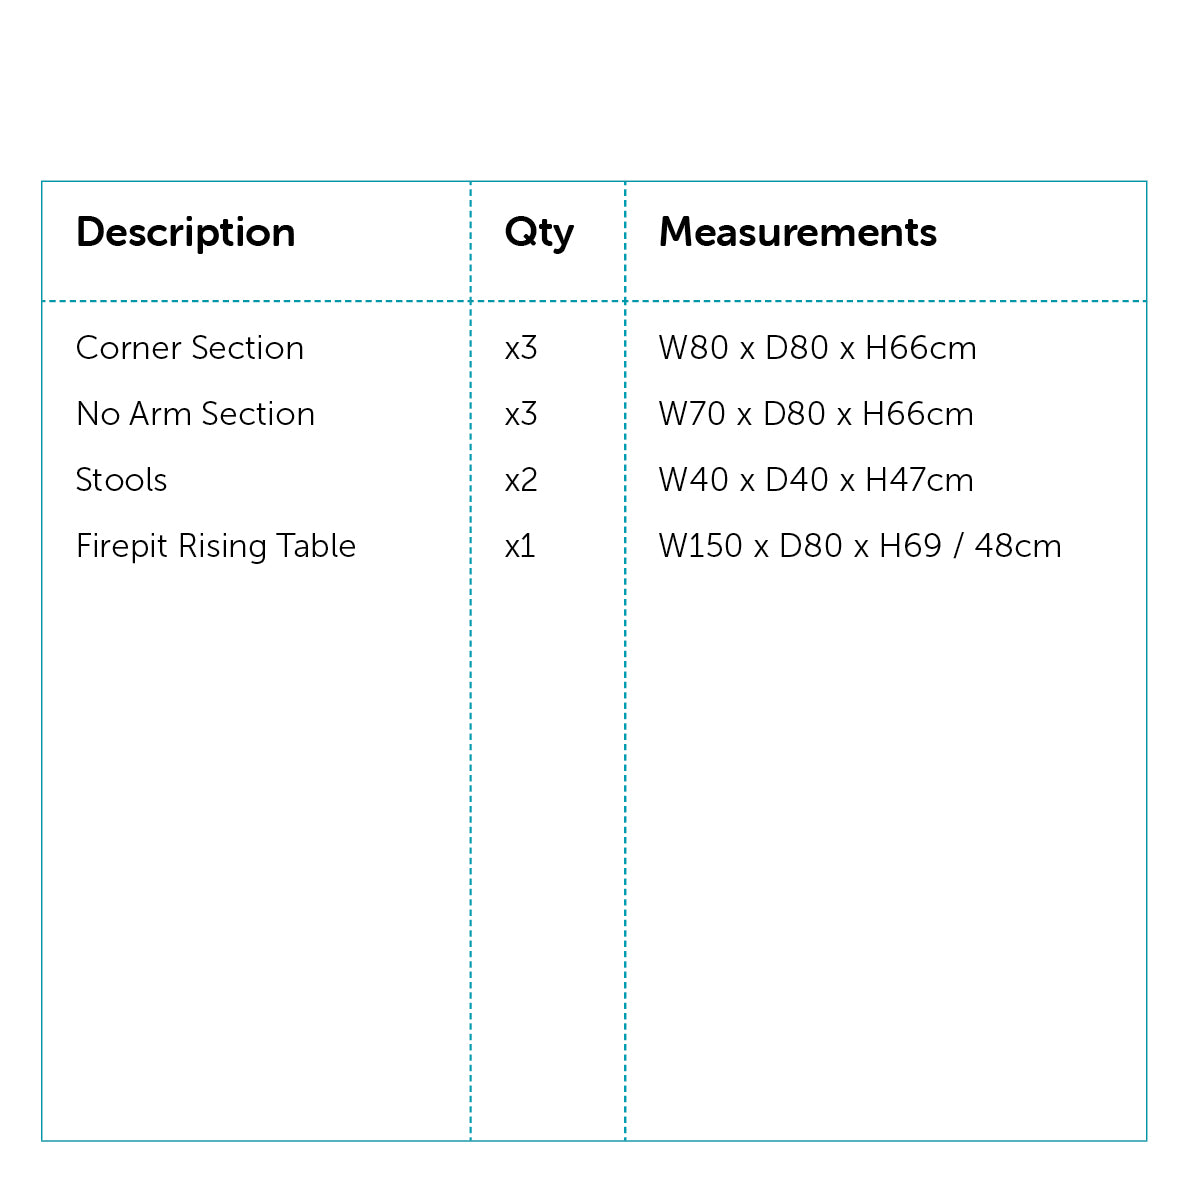Click the x3 quantity for Corner Section
Screen dimensions: 1181x1181
pyautogui.click(x=521, y=349)
